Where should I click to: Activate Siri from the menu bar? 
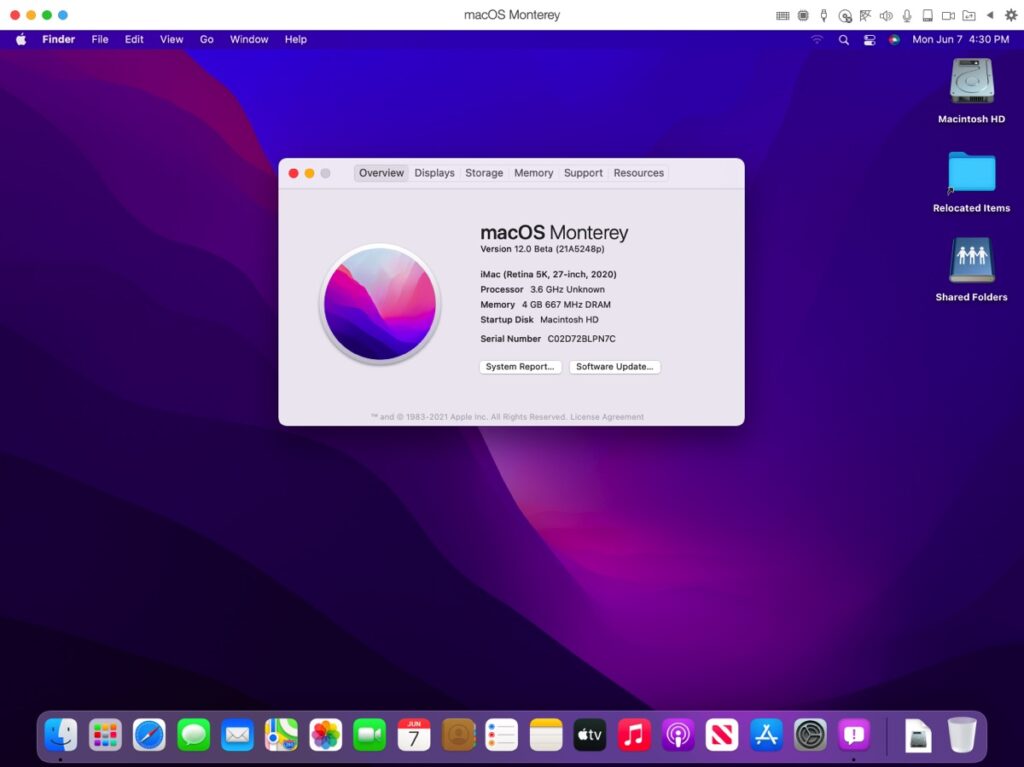tap(894, 40)
